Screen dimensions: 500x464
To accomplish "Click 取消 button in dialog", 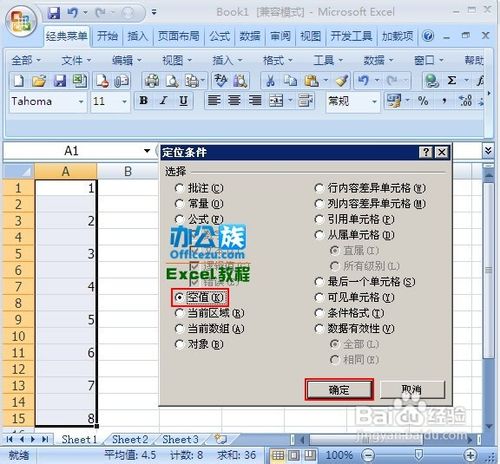I will point(412,389).
